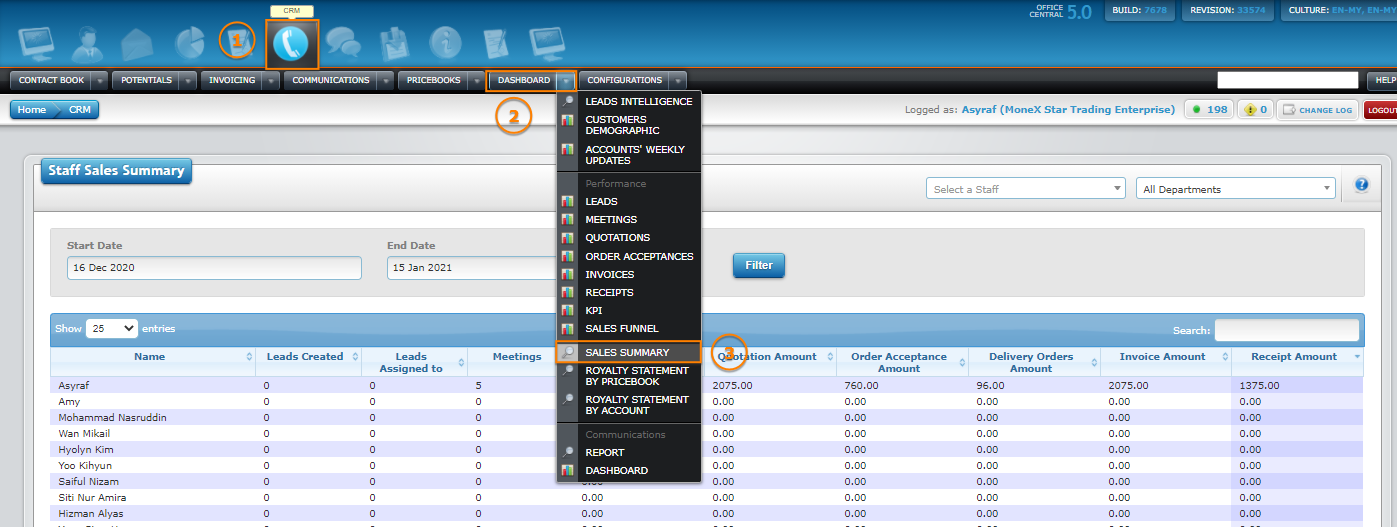Open the All Departments dropdown

pos(1236,189)
